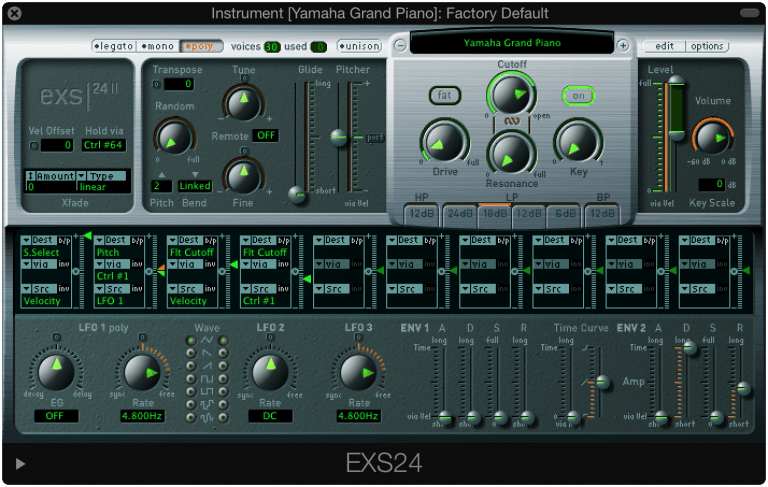
Task: Click Yamaha Grand Piano instrument name display
Action: pyautogui.click(x=512, y=43)
